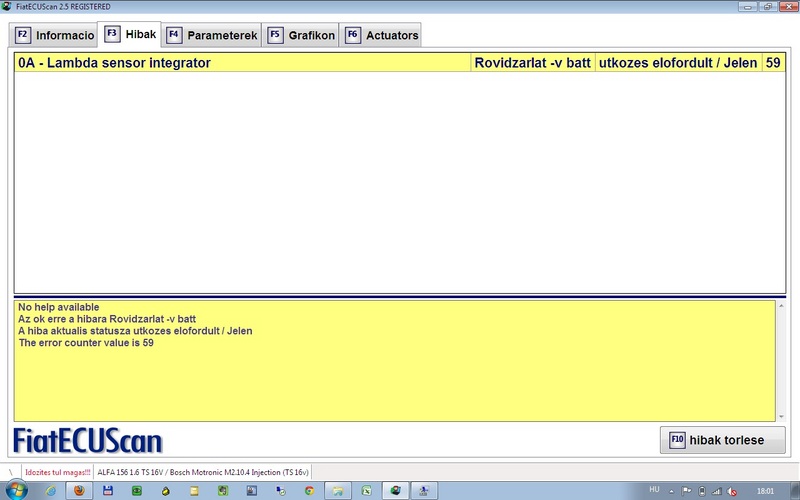Open the Informacio tab
The height and width of the screenshot is (500, 800).
[55, 35]
